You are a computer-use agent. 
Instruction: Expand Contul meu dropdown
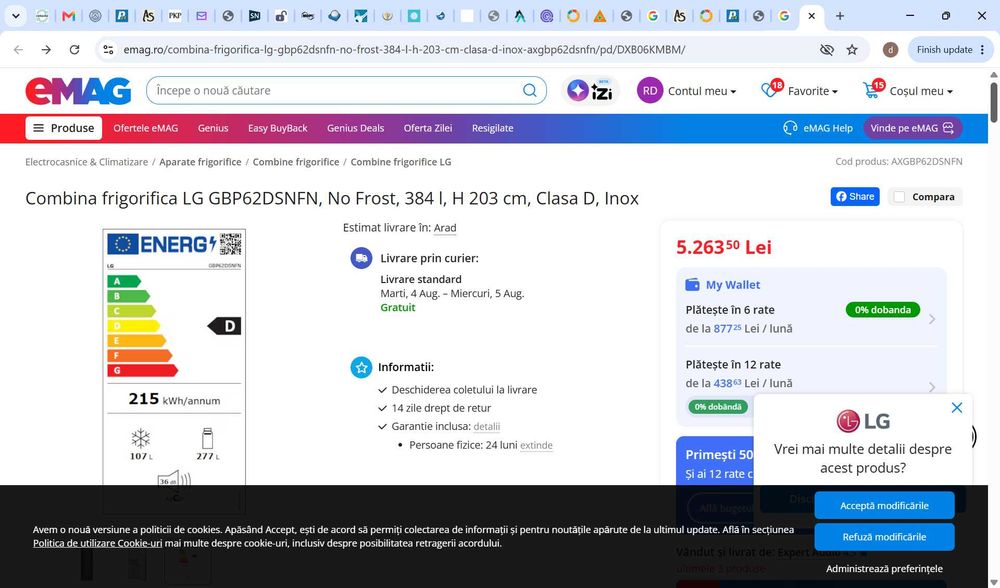tap(687, 91)
